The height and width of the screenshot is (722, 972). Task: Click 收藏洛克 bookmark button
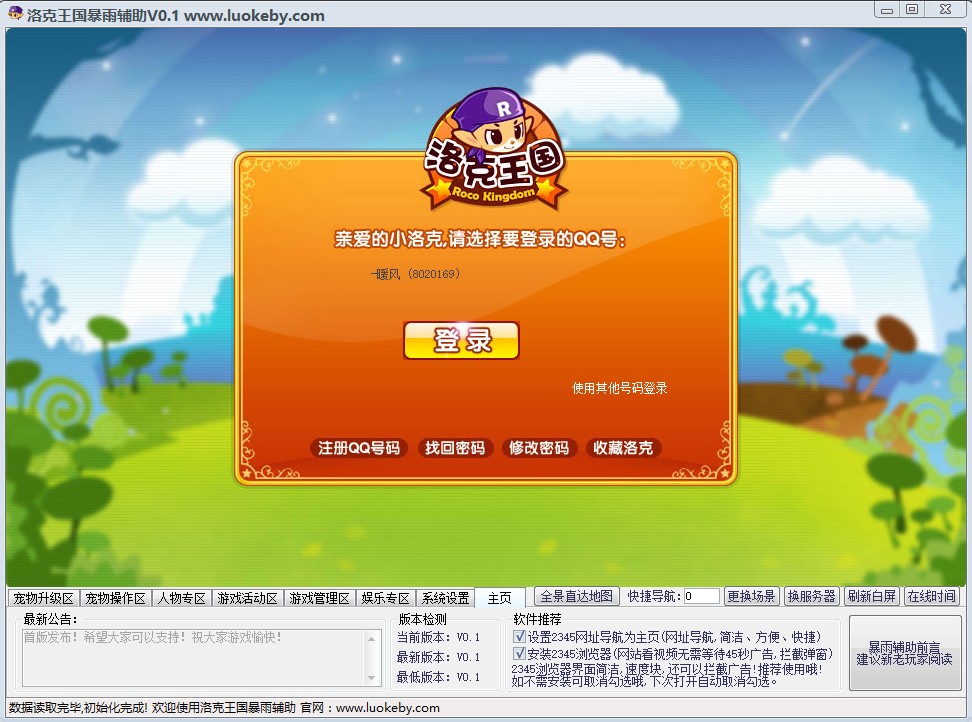coord(623,448)
